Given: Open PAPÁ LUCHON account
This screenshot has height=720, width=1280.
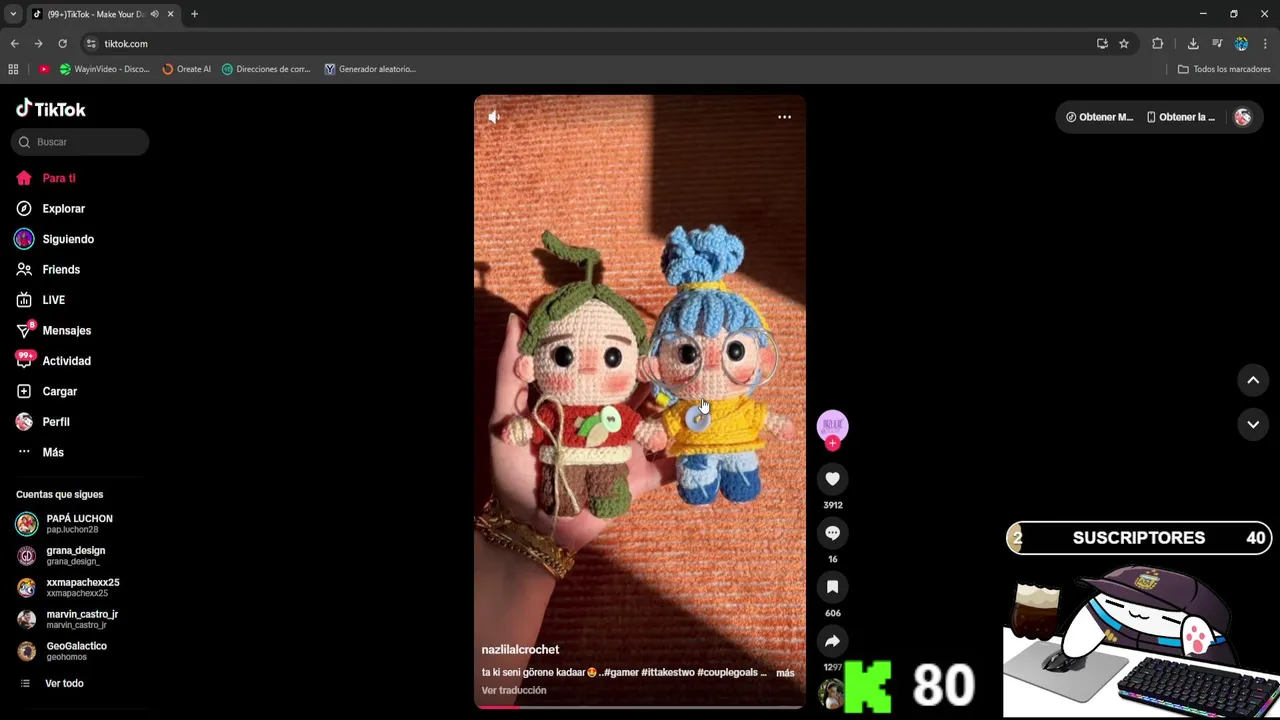Looking at the screenshot, I should coord(80,523).
